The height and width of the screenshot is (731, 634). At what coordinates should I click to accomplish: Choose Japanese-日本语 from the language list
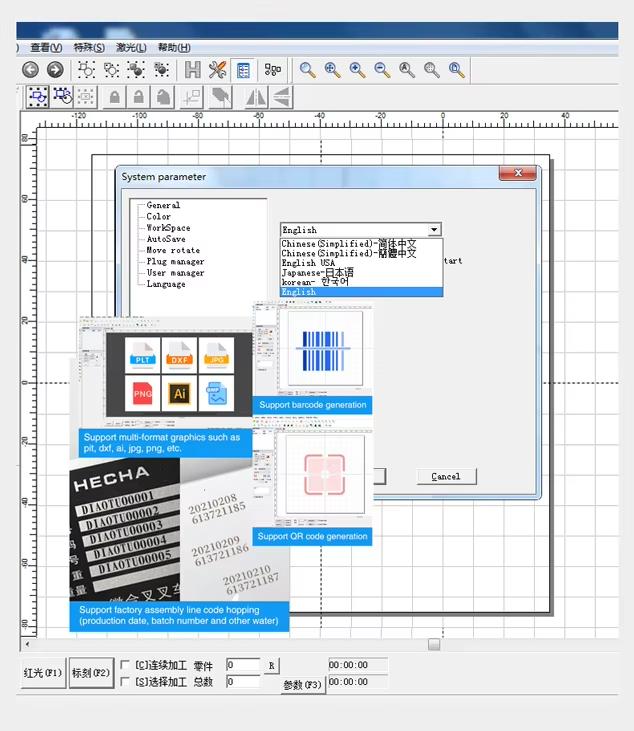click(317, 272)
